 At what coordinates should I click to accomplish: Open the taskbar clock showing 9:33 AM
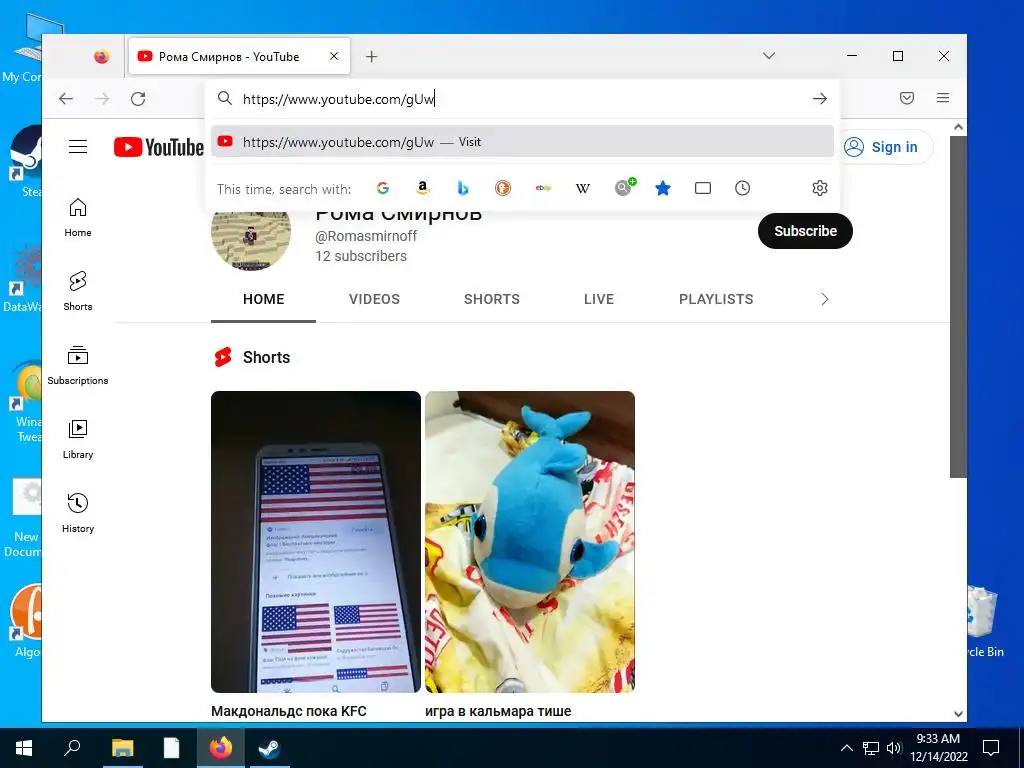[x=938, y=748]
